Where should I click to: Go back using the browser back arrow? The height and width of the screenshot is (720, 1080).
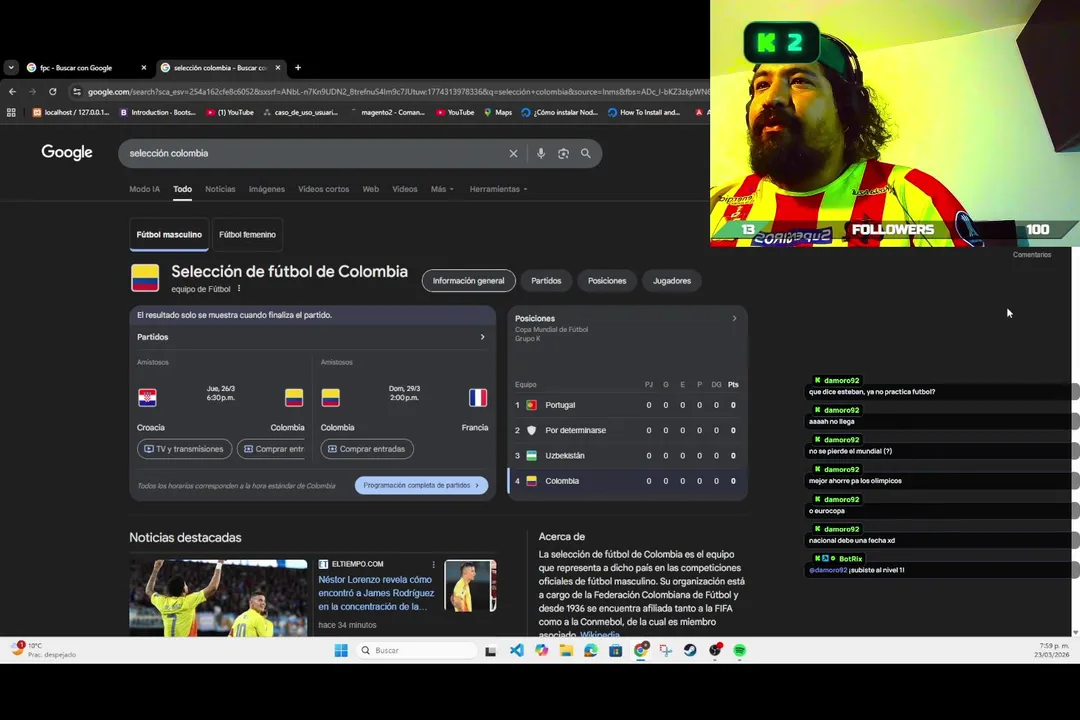[x=12, y=92]
